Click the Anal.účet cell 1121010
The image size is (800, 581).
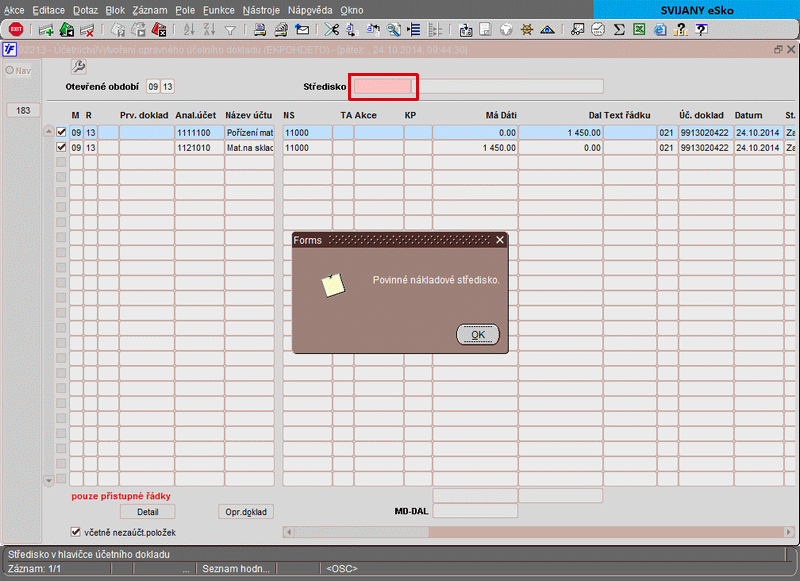(199, 147)
